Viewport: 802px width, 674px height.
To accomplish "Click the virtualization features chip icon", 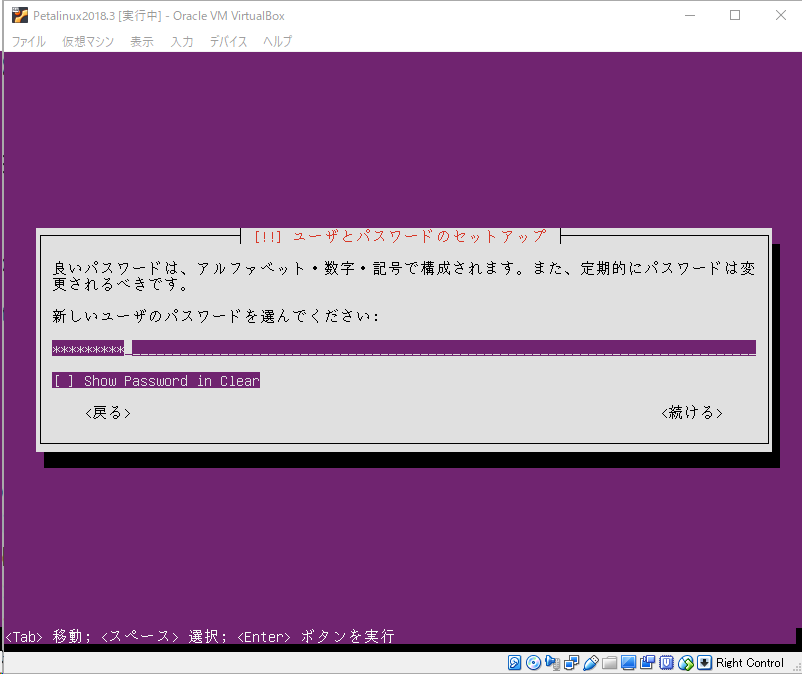I will (667, 662).
